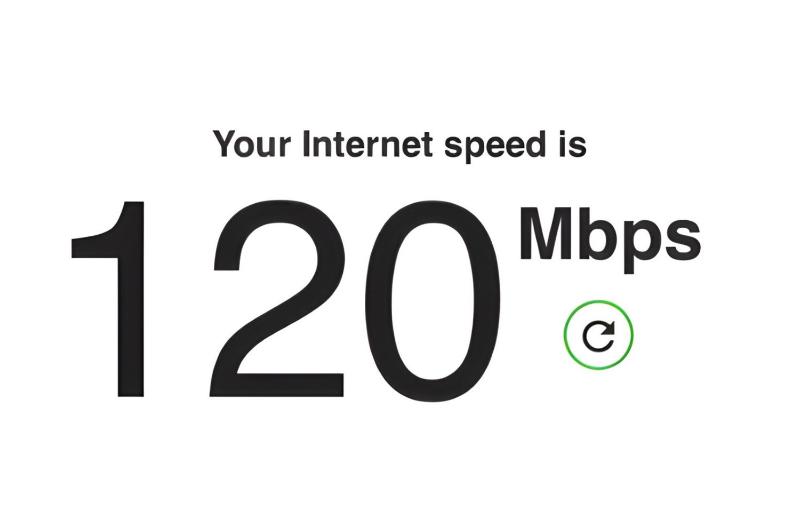The width and height of the screenshot is (800, 519).
Task: Click the large 120 speed result
Action: pos(286,300)
